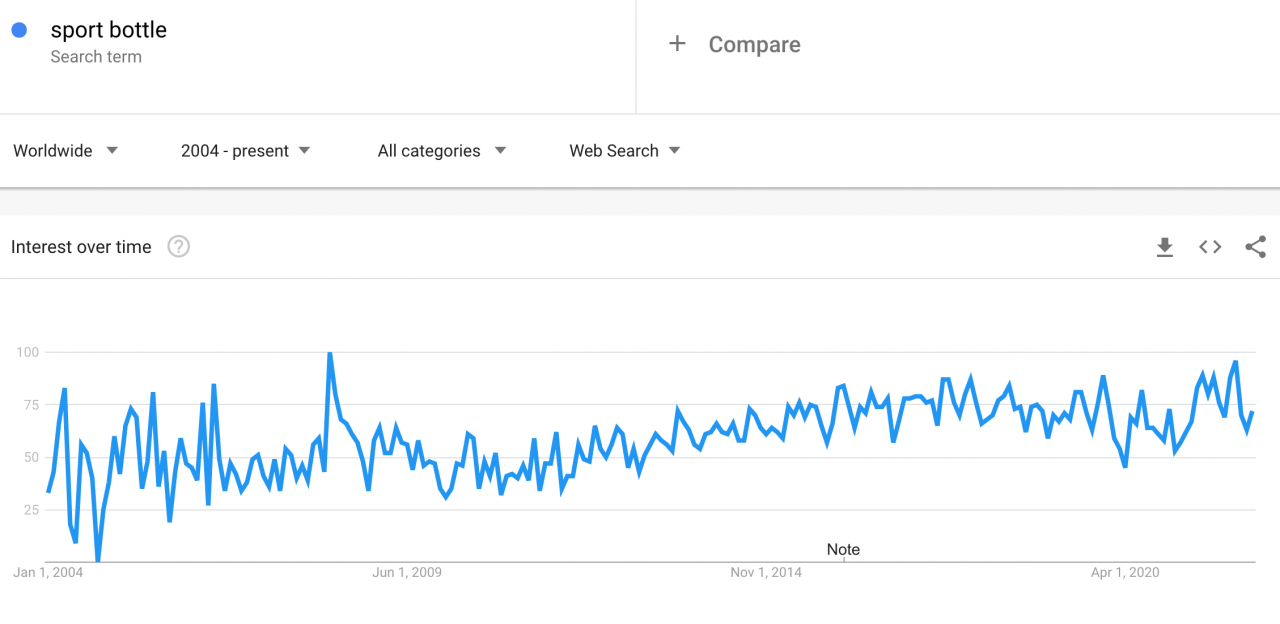Click the Jan 1, 2004 axis label

tap(48, 572)
